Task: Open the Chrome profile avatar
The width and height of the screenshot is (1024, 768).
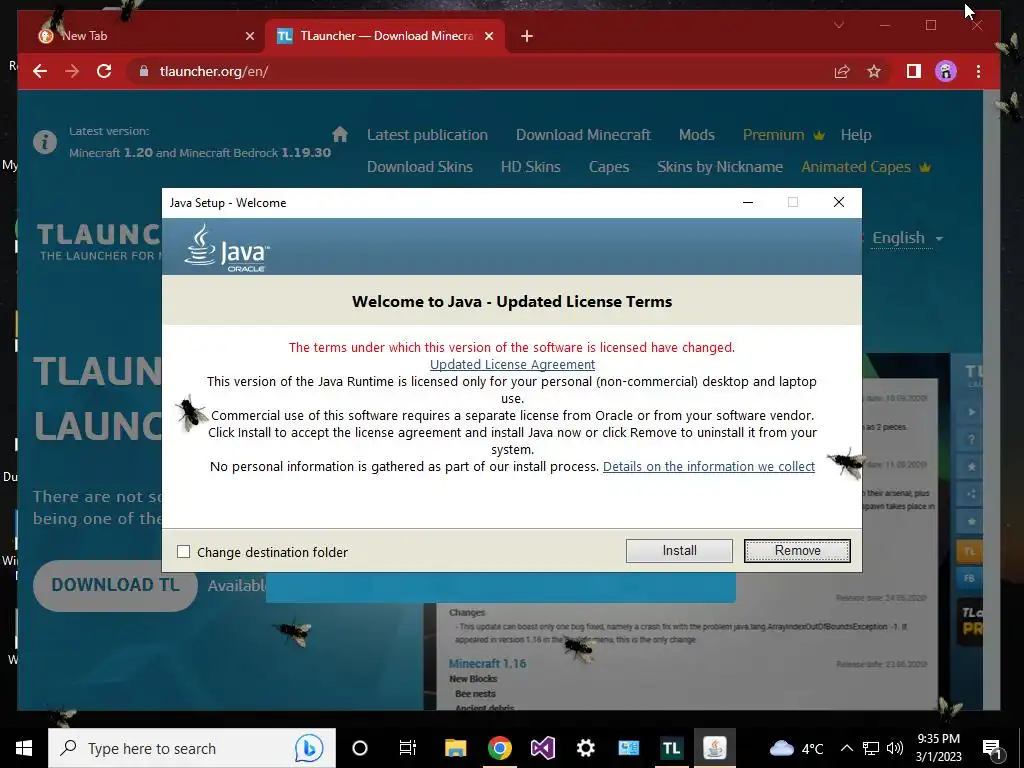Action: [x=946, y=71]
